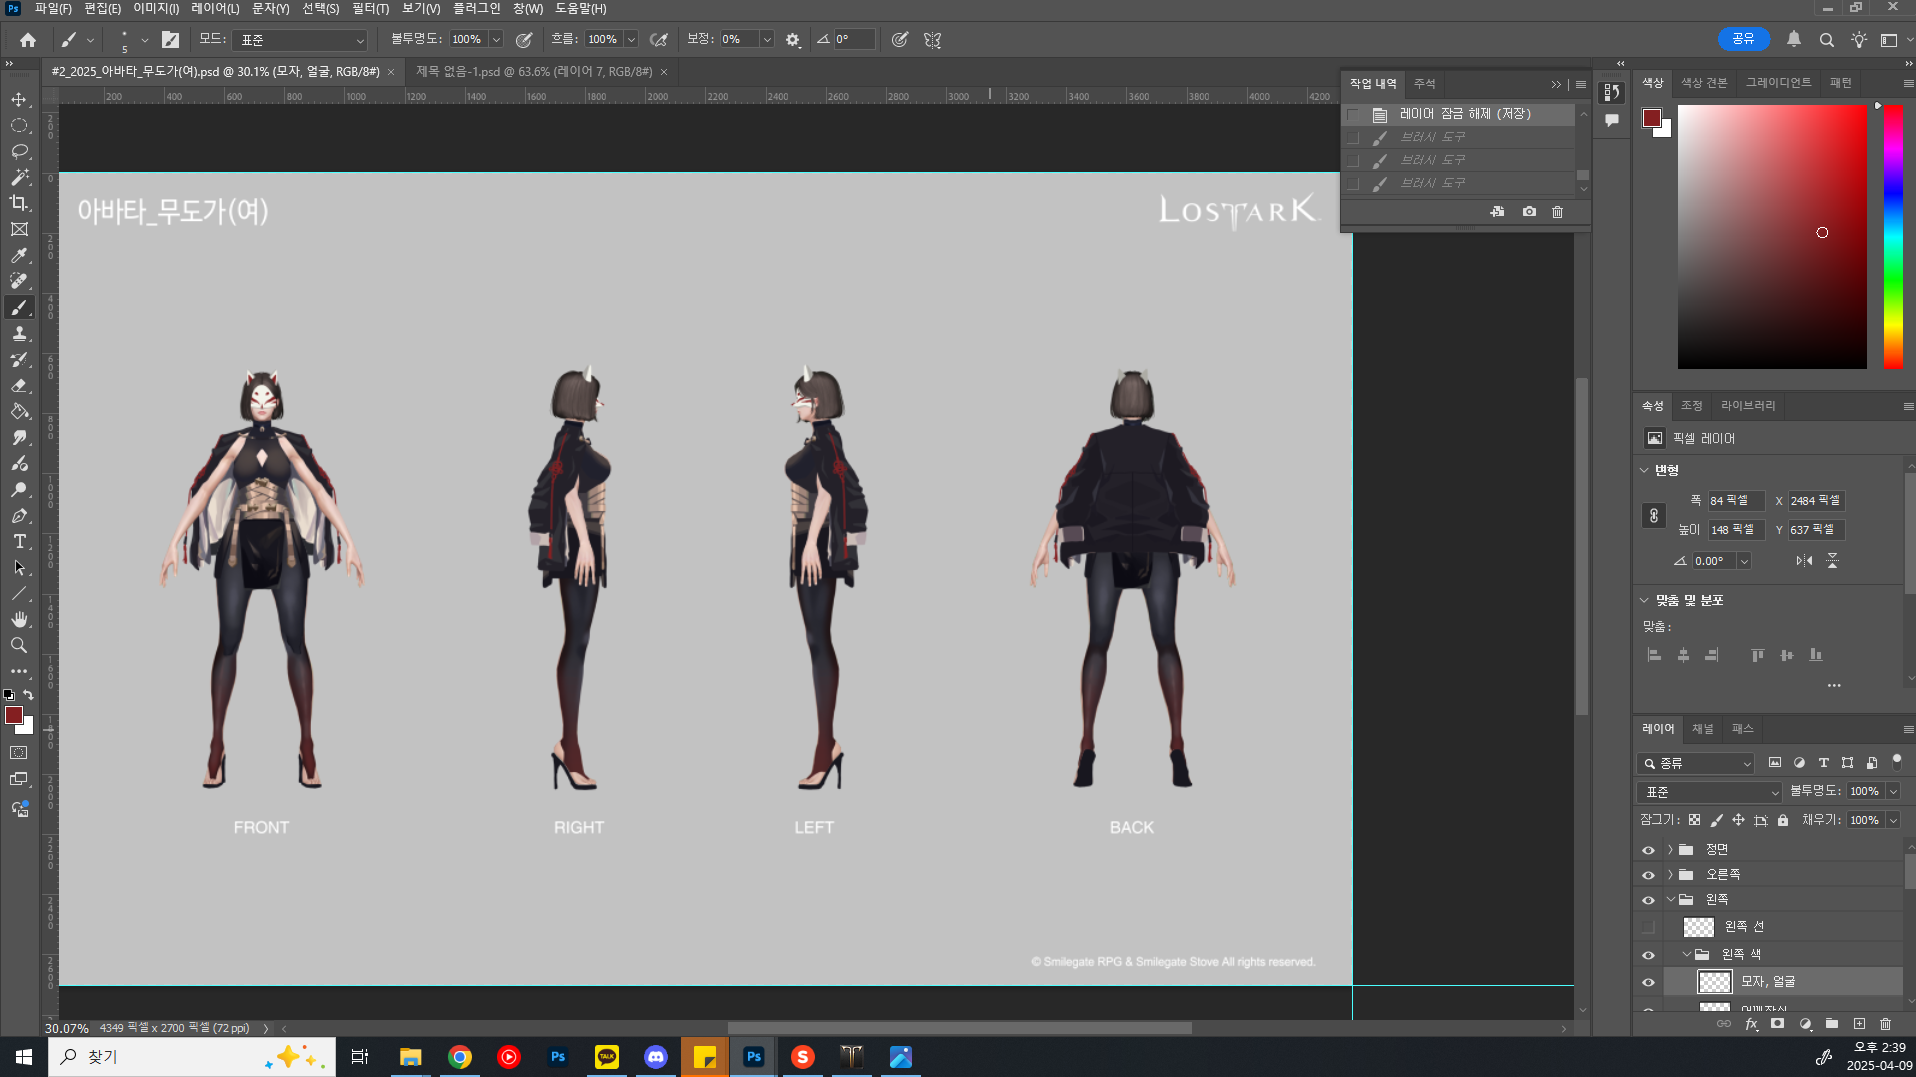Click the Home icon in options bar
1916x1077 pixels.
(28, 40)
